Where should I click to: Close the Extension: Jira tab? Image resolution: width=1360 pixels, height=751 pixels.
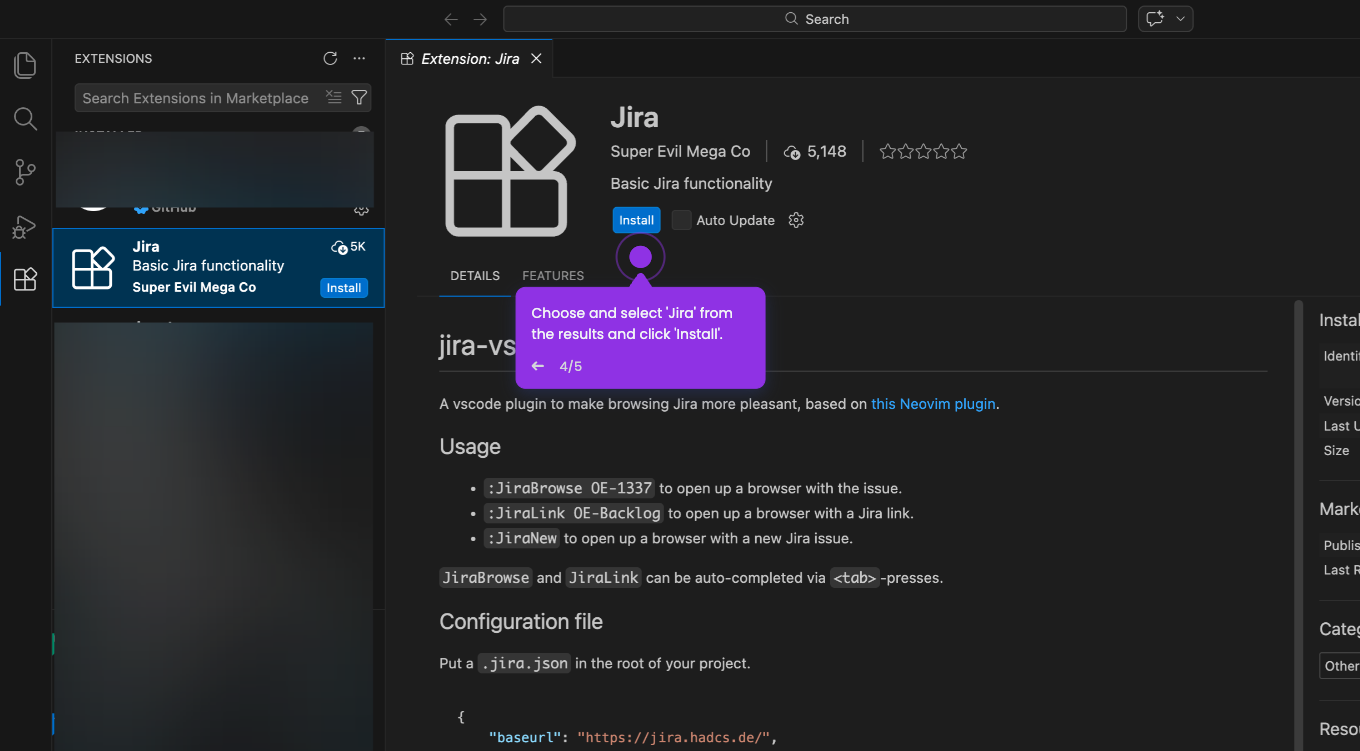(536, 59)
